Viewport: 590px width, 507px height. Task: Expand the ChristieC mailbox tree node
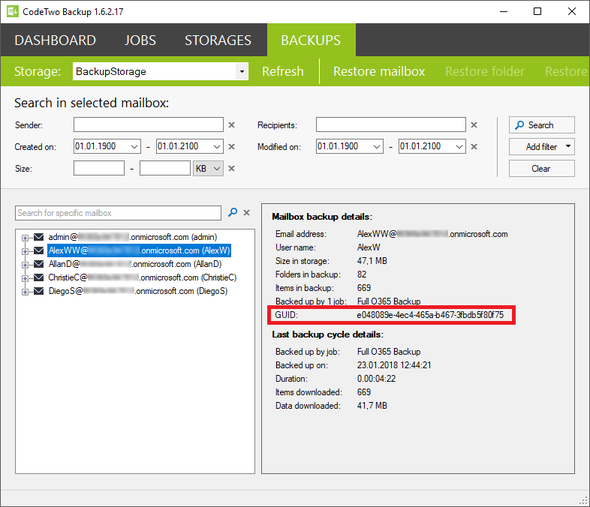click(x=25, y=278)
